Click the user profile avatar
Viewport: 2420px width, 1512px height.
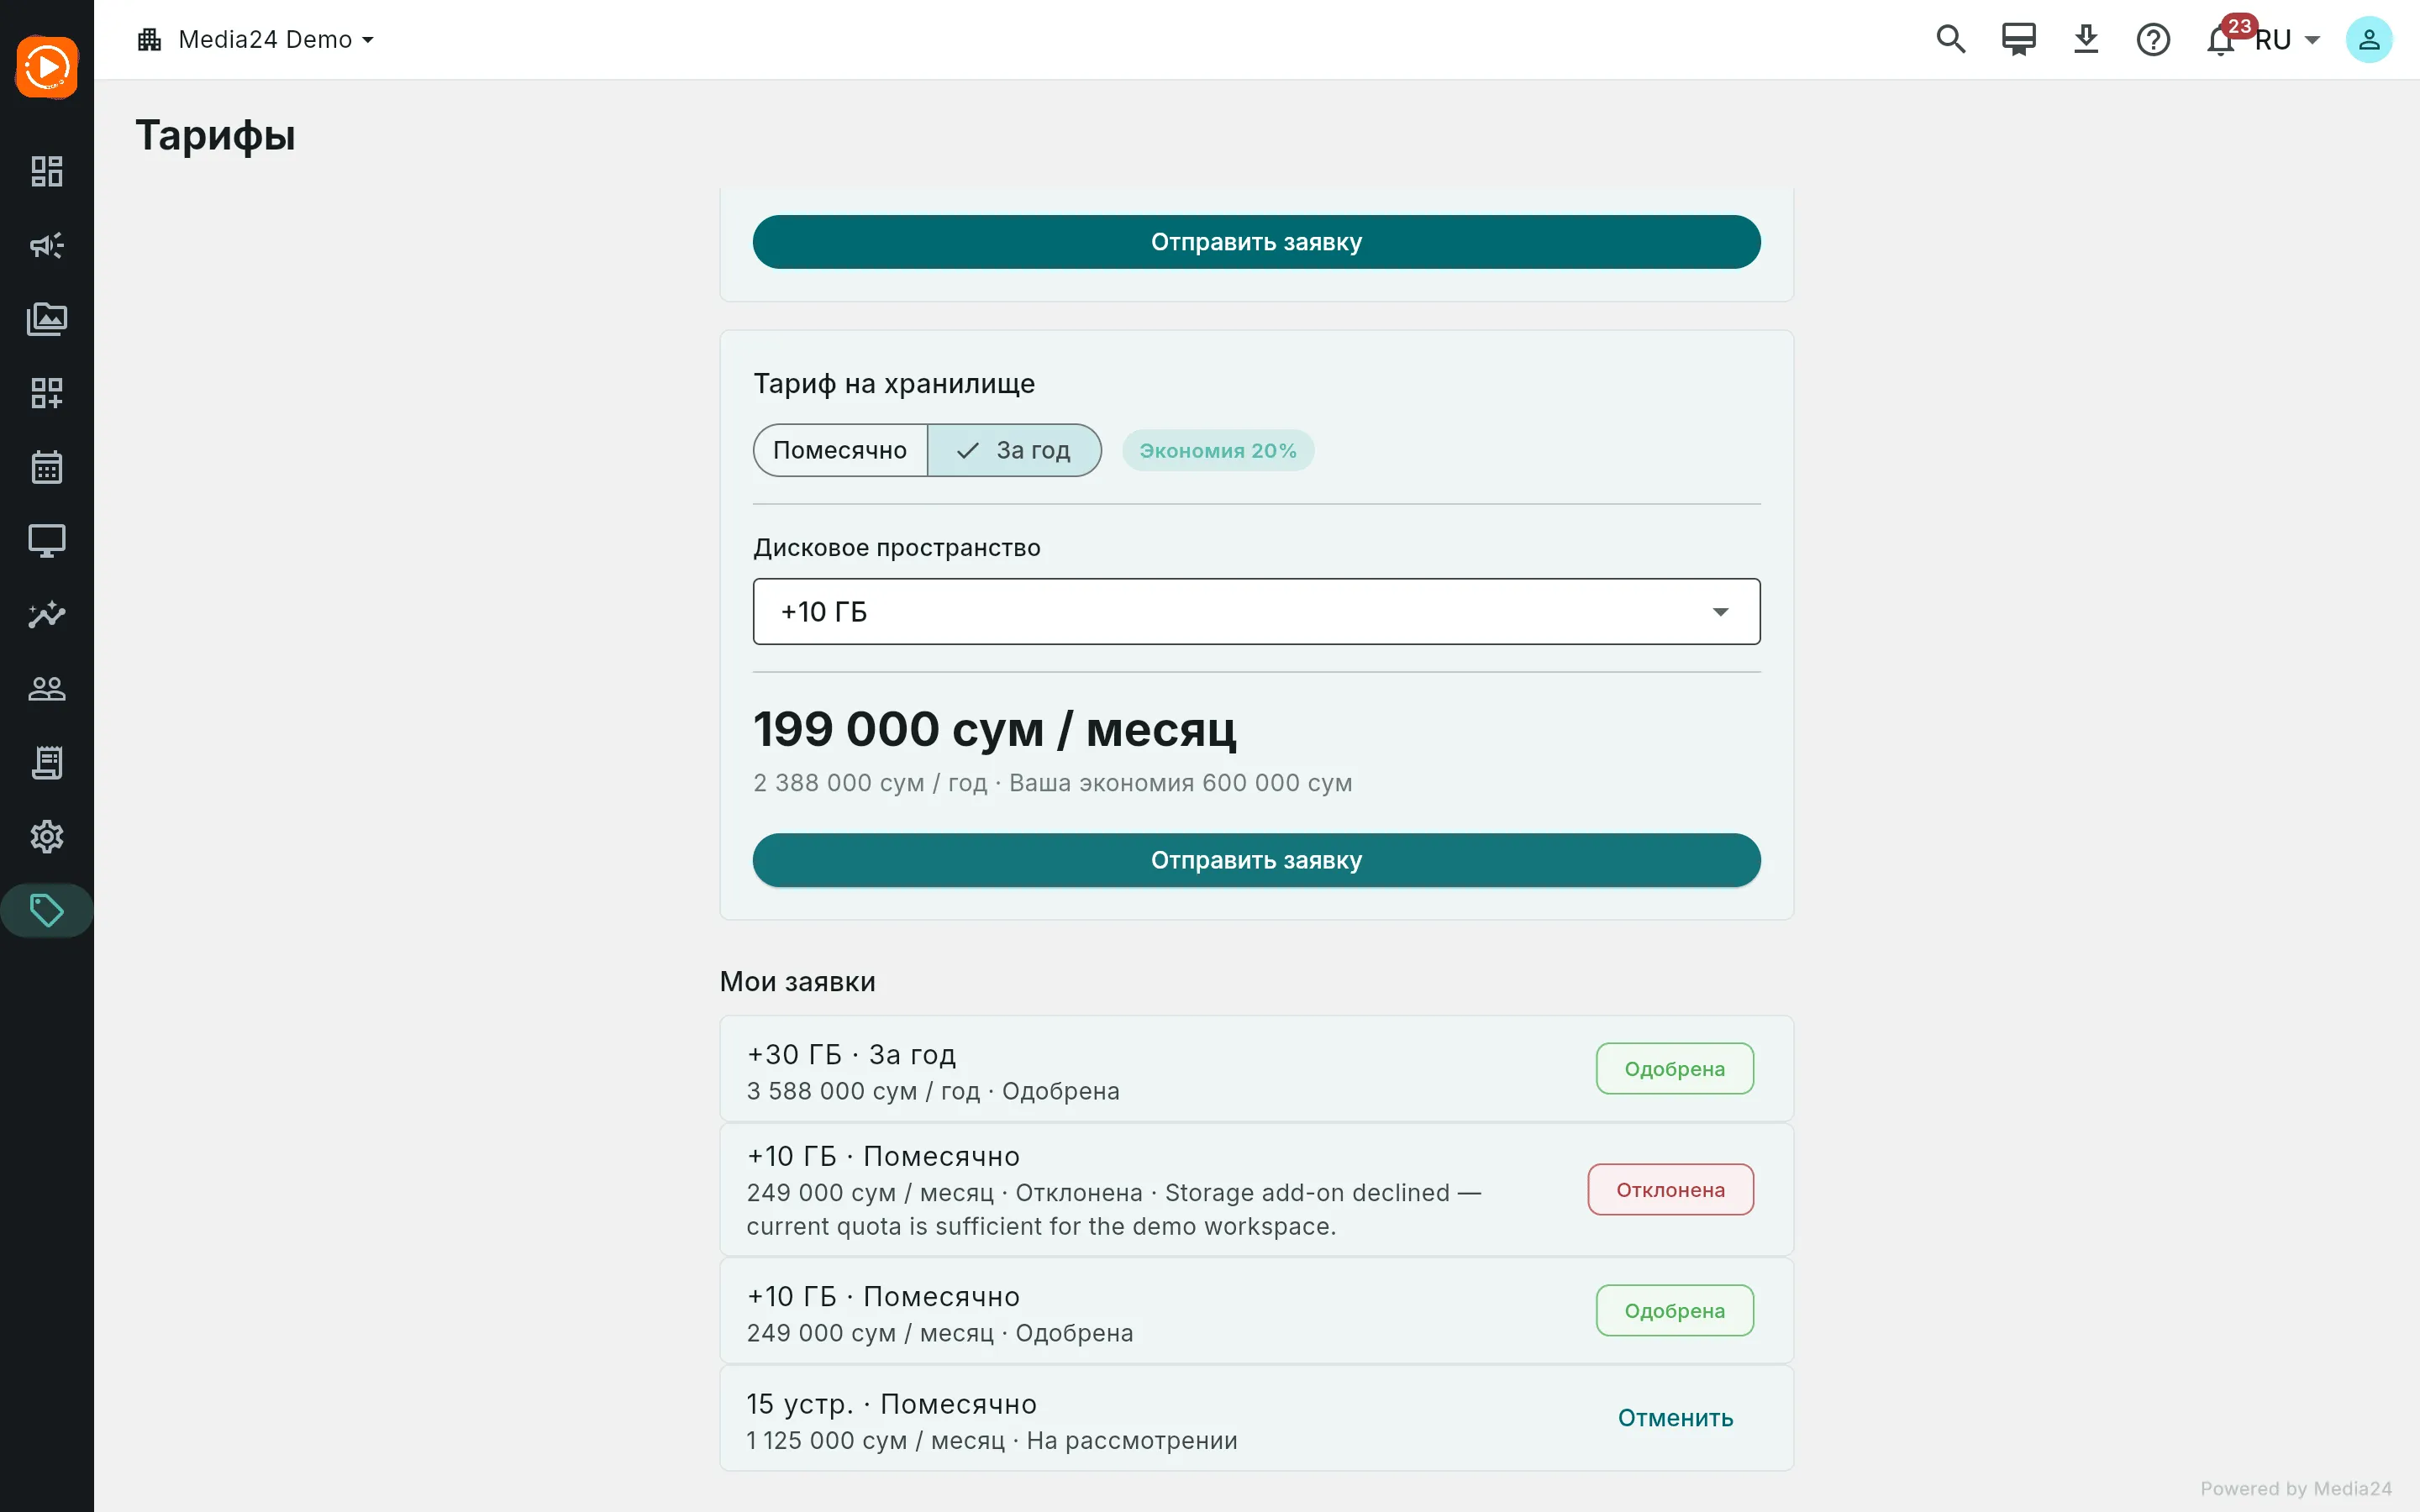tap(2368, 40)
